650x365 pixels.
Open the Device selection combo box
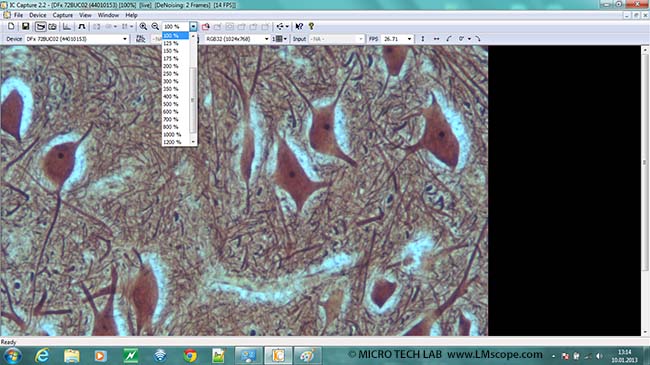pyautogui.click(x=77, y=39)
